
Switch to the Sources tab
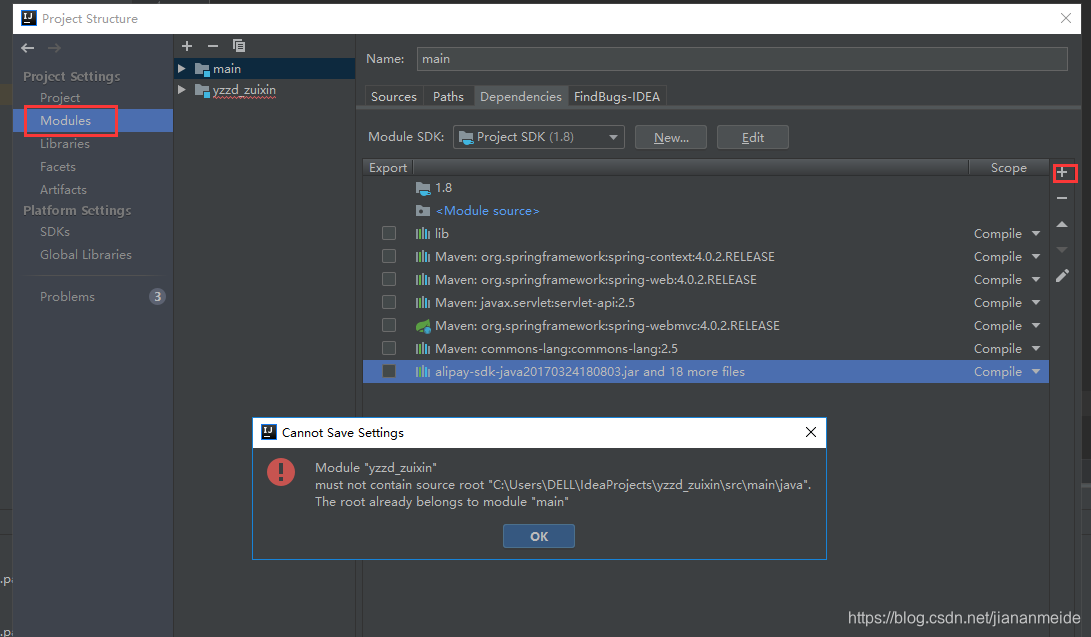(x=393, y=96)
